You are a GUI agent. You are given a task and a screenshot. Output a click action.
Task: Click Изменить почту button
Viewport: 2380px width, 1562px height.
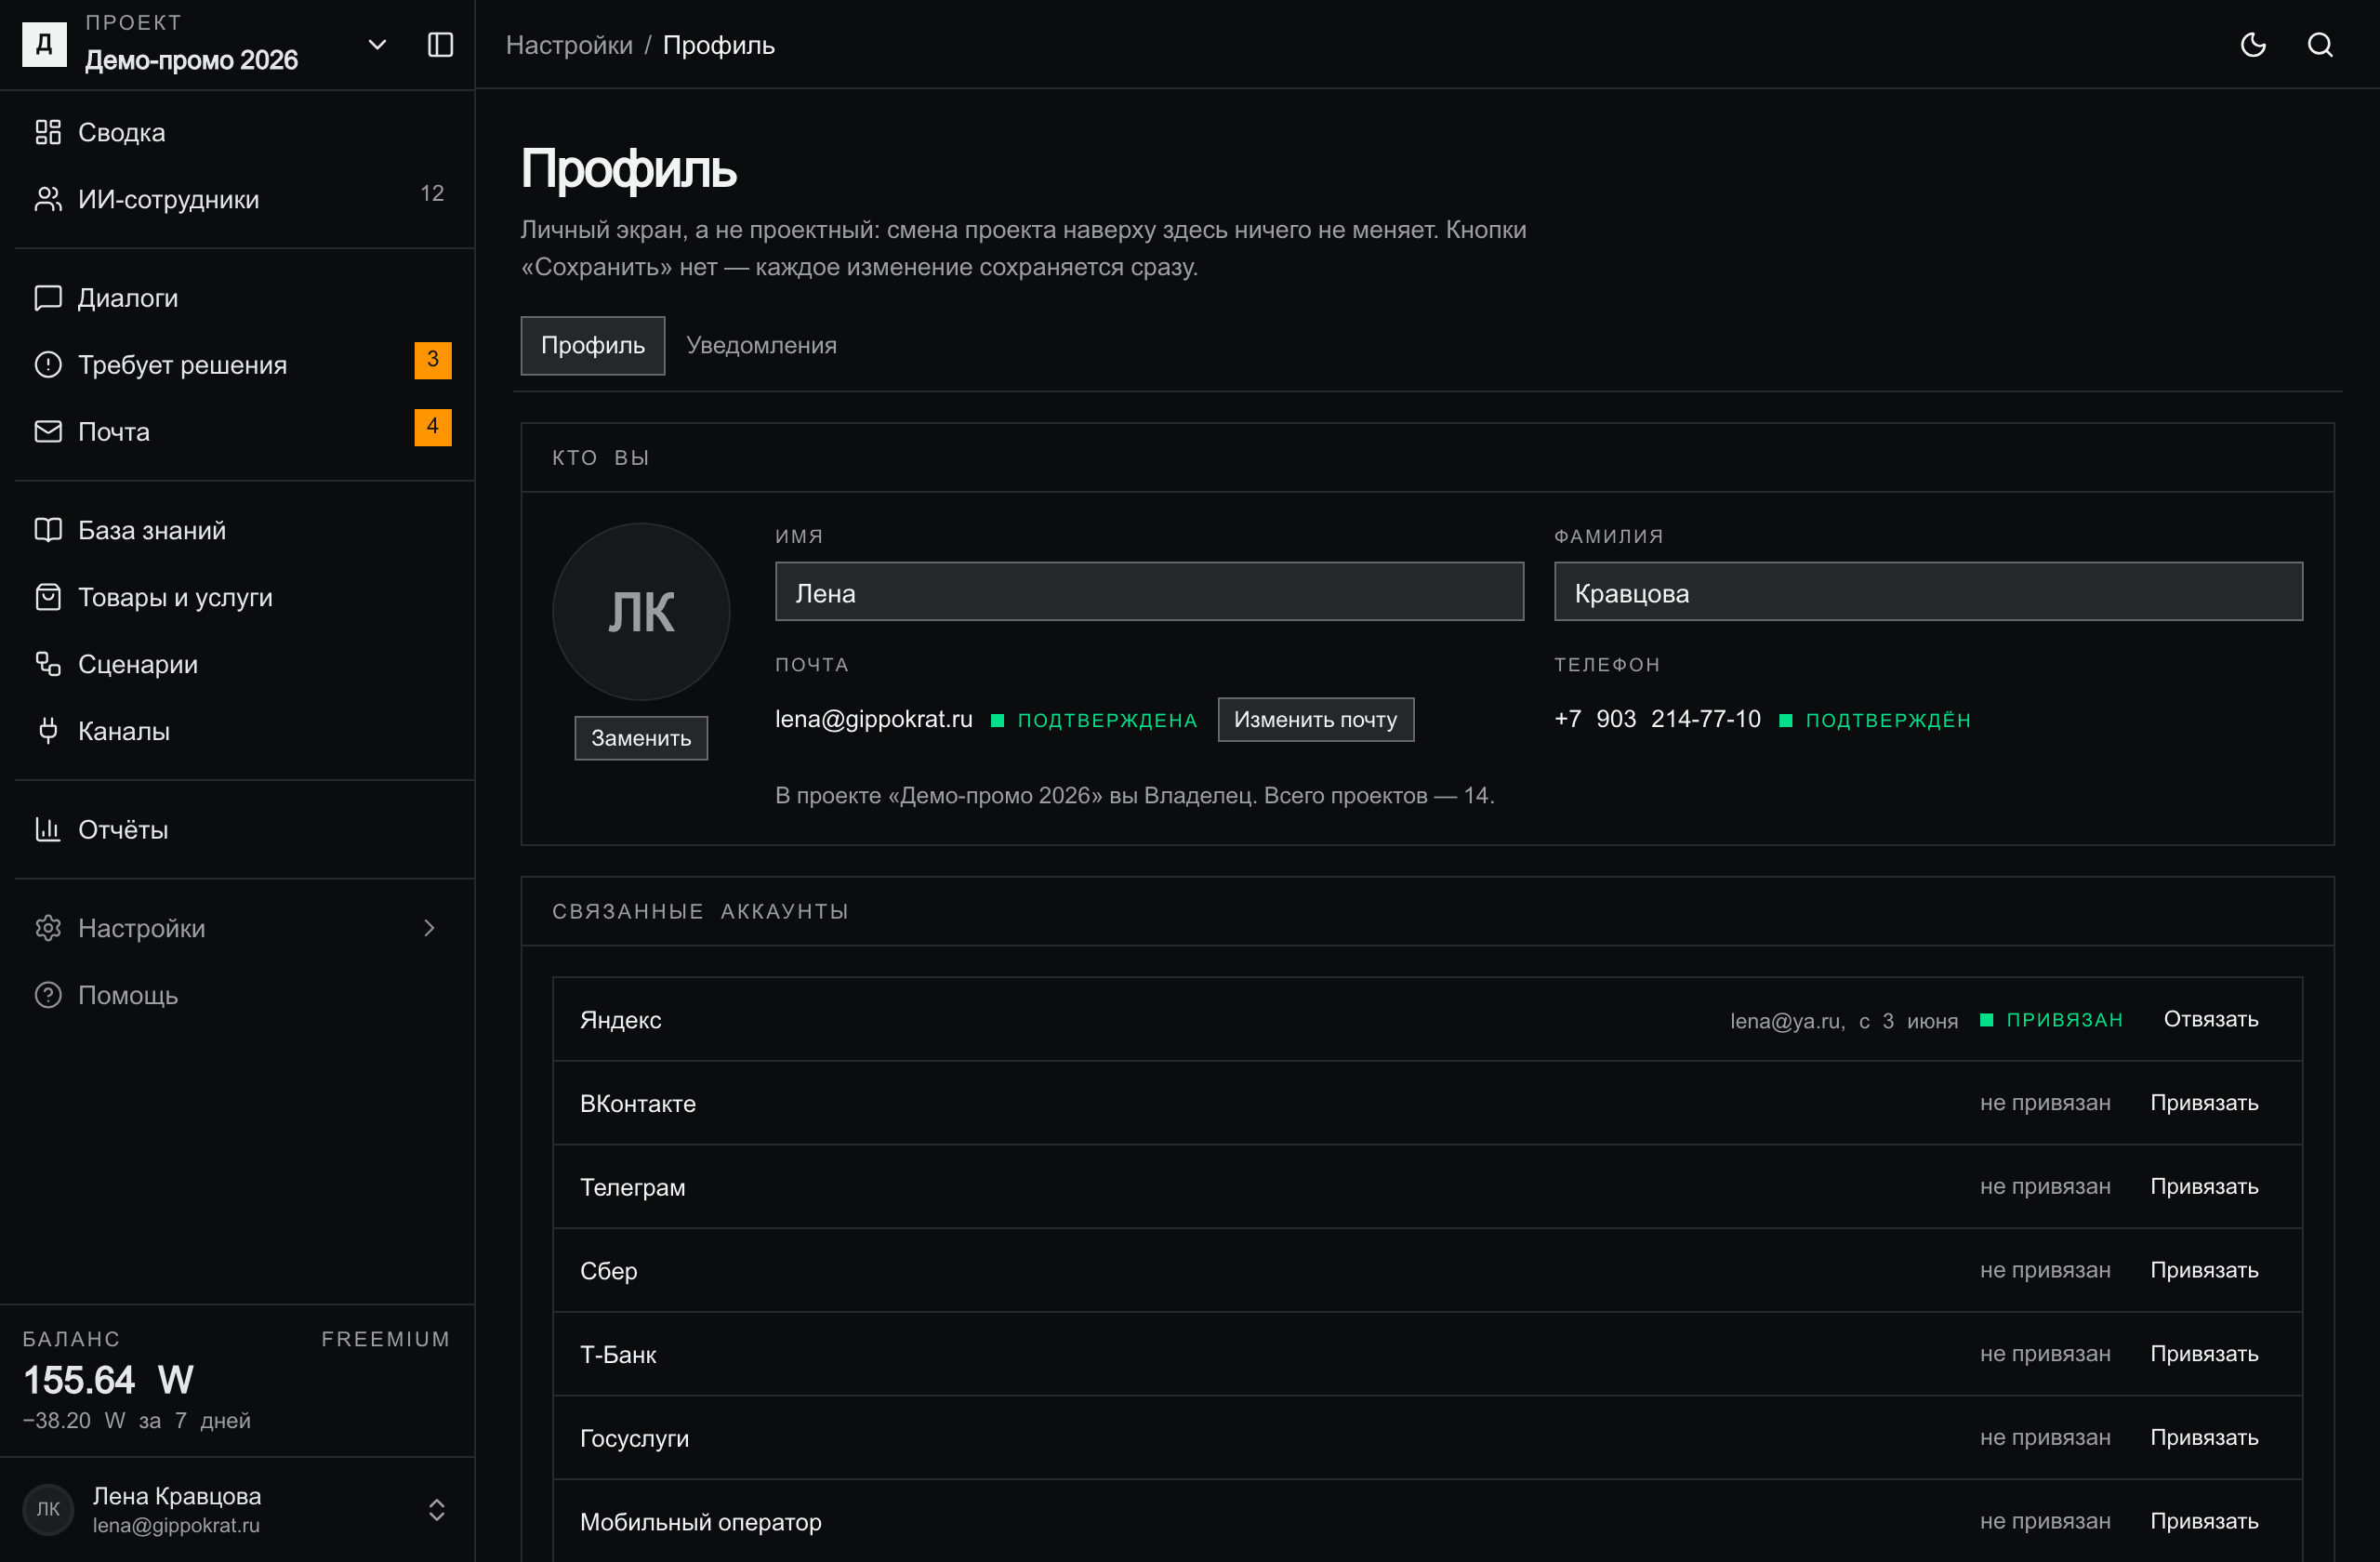coord(1315,720)
